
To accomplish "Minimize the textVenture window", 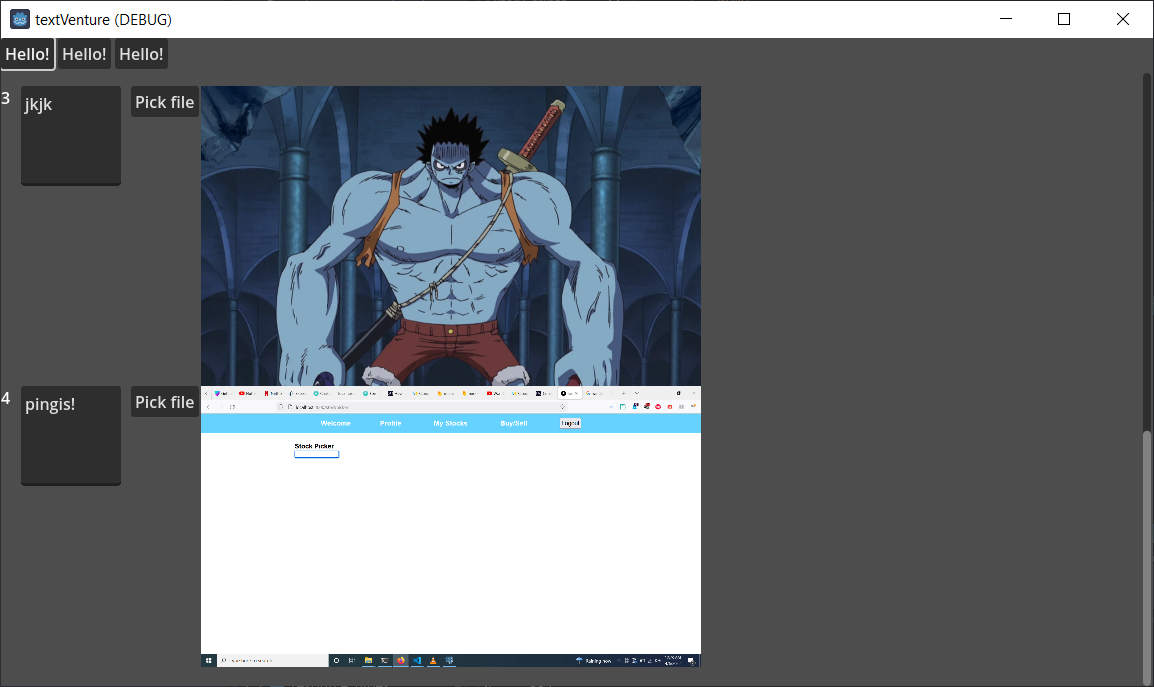I will point(1006,19).
